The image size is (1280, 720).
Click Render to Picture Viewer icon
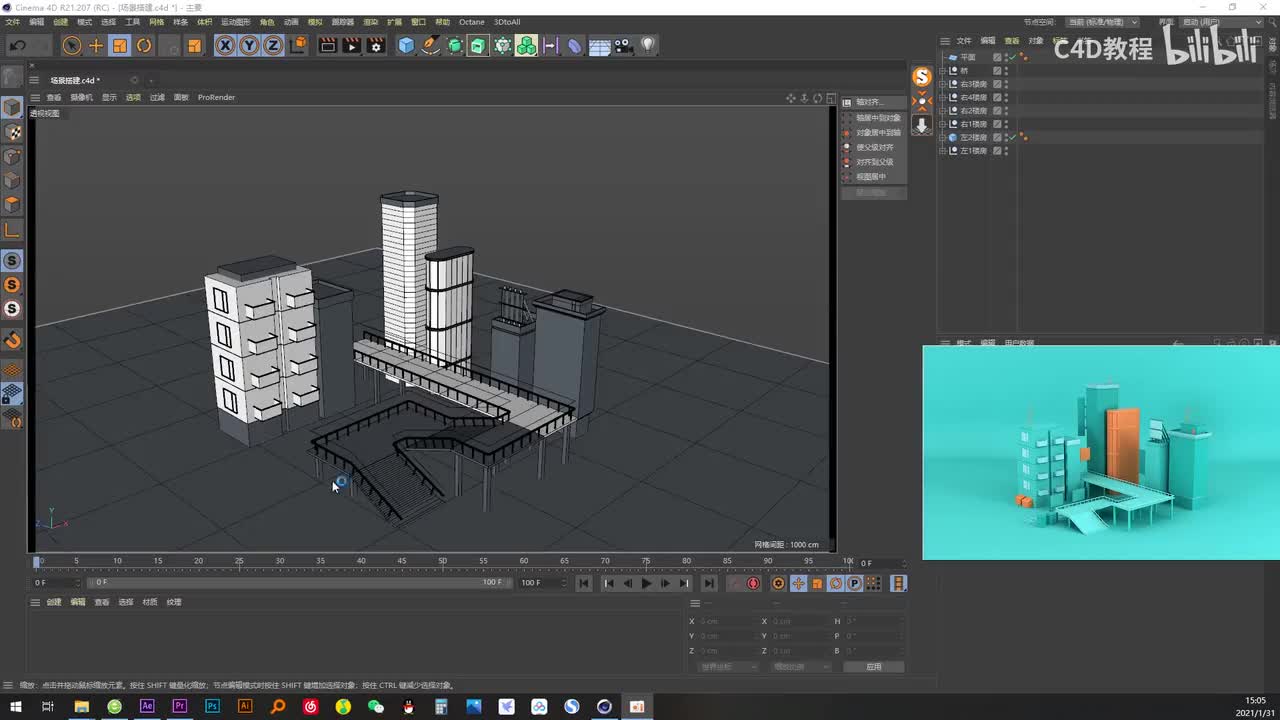coord(351,45)
